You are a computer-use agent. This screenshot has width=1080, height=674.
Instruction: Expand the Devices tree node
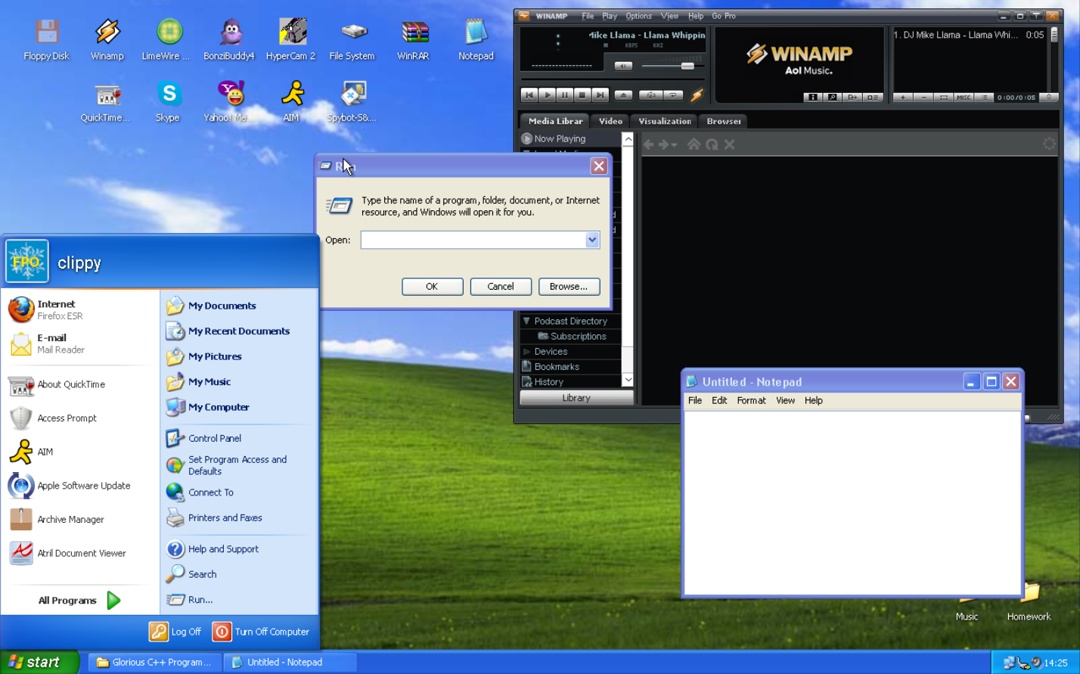527,351
